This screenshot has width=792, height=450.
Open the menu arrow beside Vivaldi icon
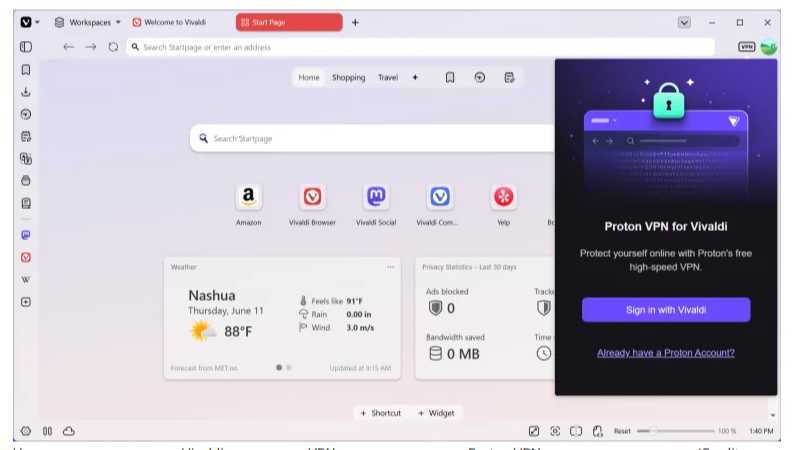[37, 22]
